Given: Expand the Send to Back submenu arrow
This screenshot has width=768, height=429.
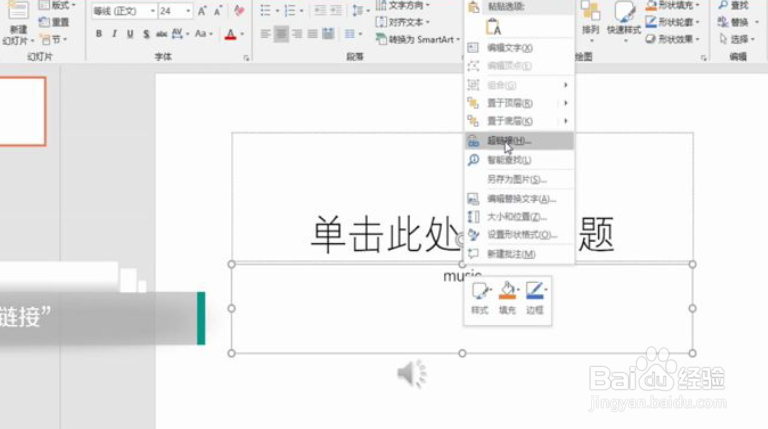Looking at the screenshot, I should click(x=566, y=121).
